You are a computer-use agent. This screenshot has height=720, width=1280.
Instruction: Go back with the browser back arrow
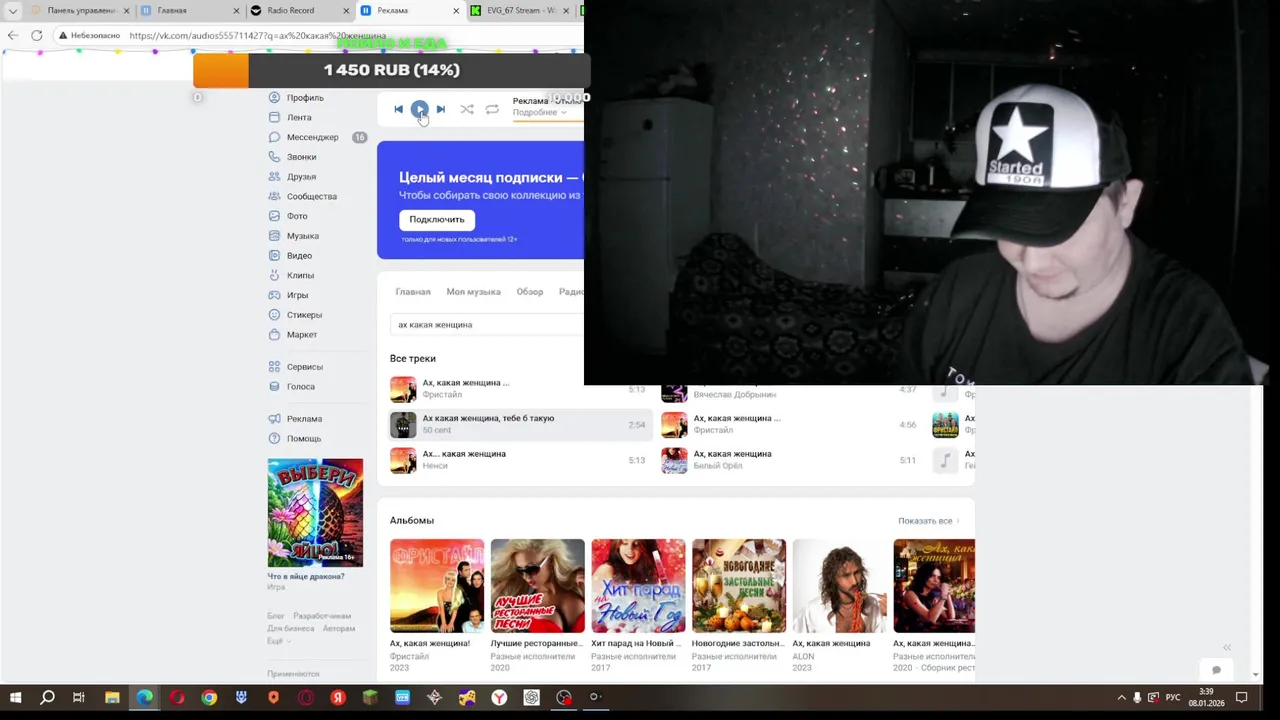[12, 35]
